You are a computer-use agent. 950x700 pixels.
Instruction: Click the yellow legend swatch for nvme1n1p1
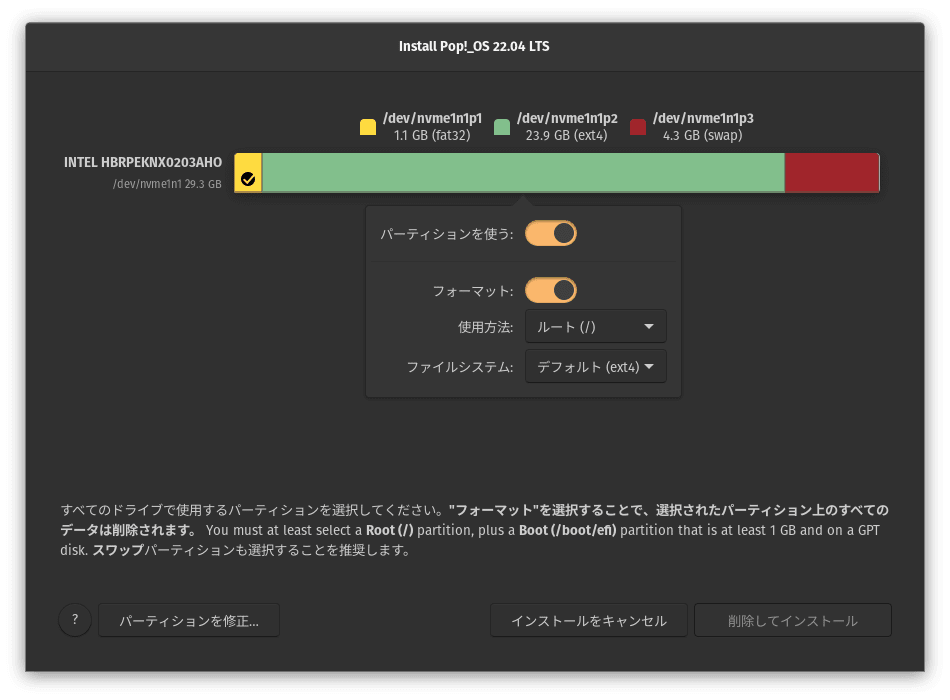point(368,127)
